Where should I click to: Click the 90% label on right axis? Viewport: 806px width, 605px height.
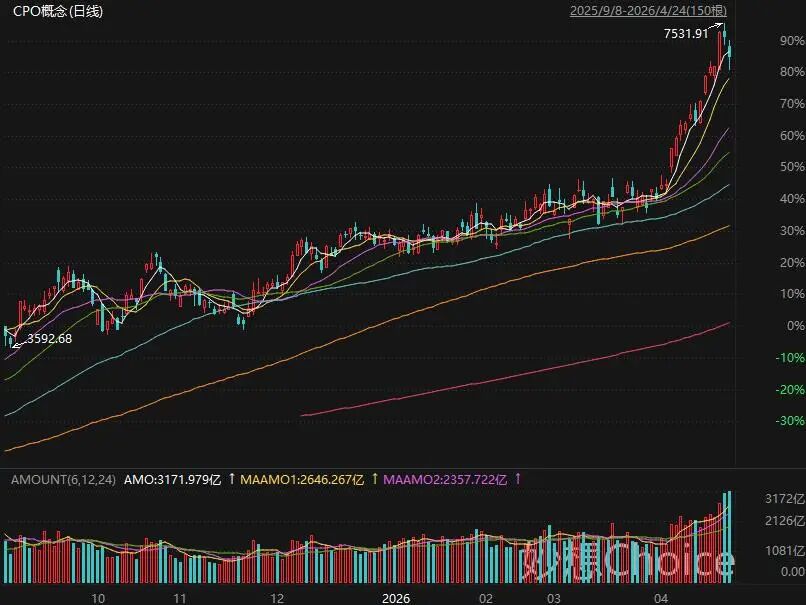pyautogui.click(x=791, y=41)
